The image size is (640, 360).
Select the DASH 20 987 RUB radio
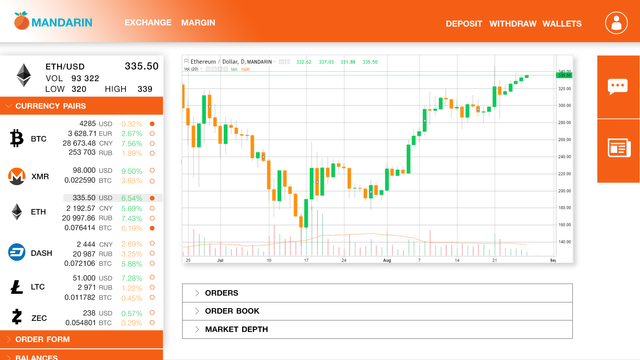pyautogui.click(x=152, y=253)
